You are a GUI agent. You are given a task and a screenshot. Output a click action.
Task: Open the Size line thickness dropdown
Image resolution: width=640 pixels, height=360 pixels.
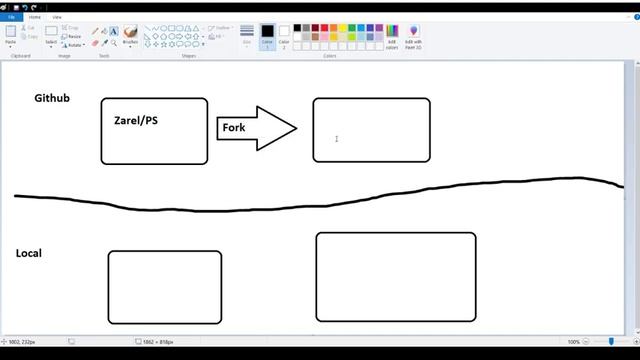[247, 36]
